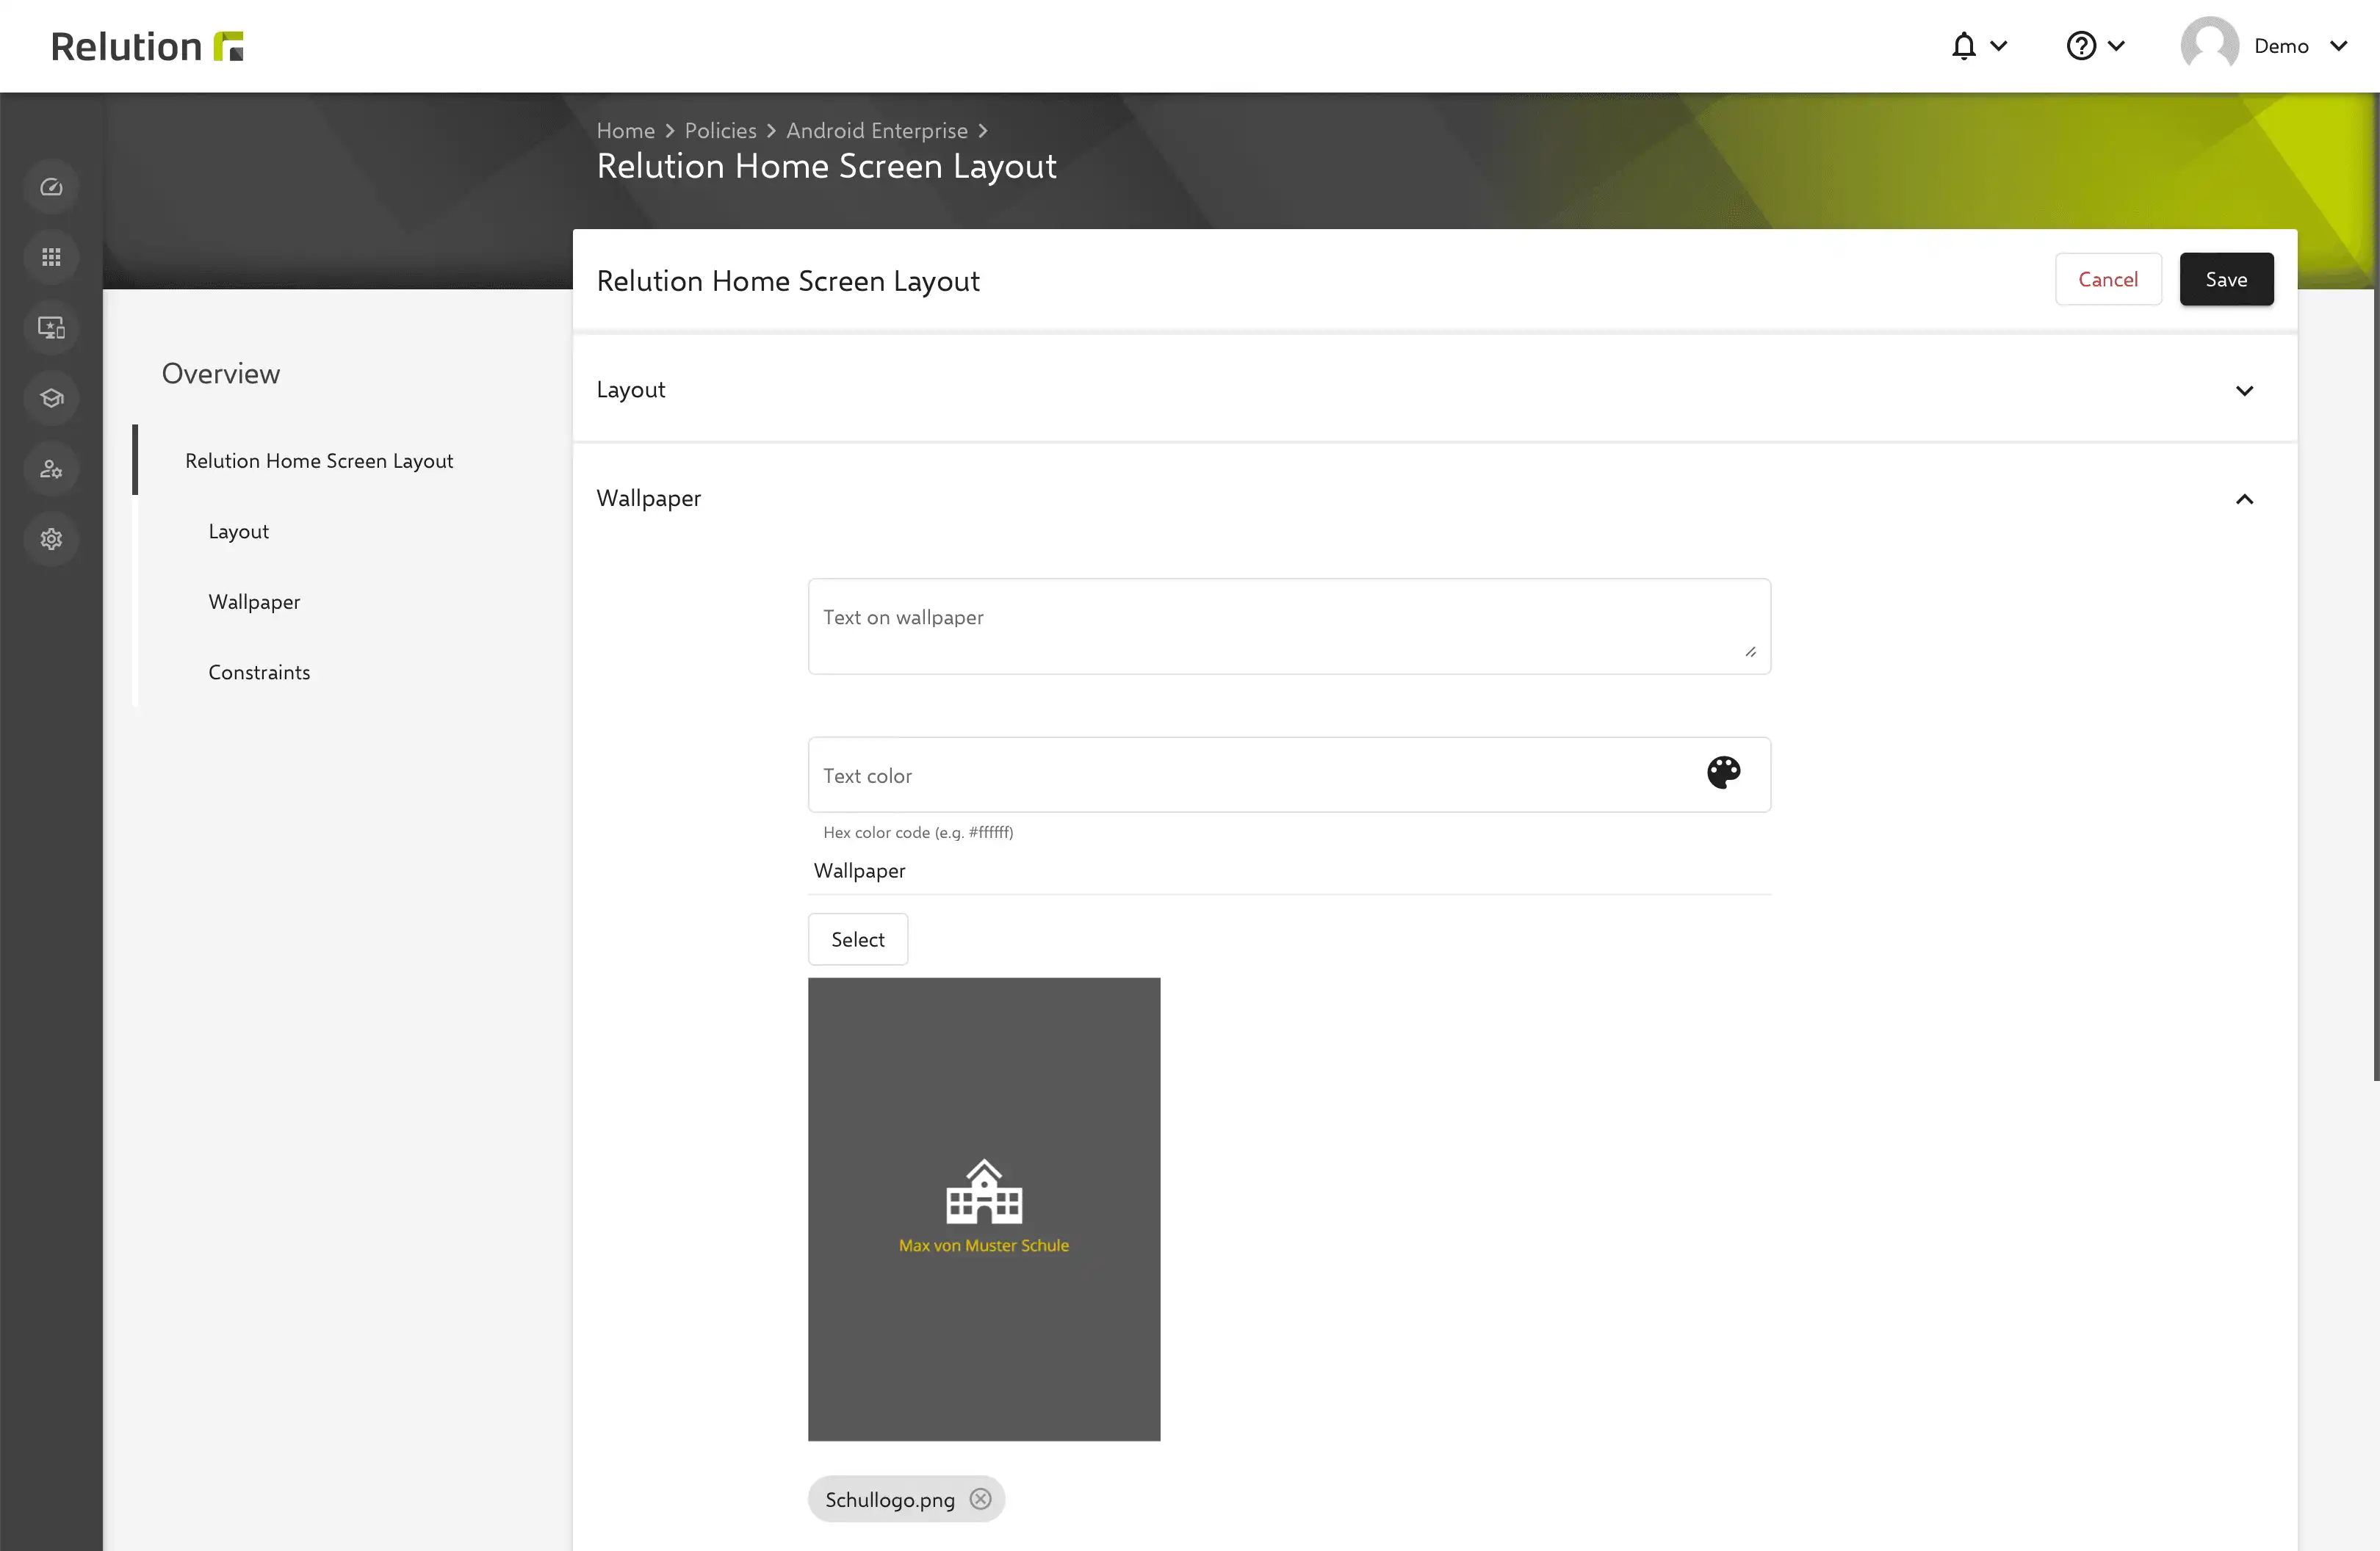The height and width of the screenshot is (1551, 2380).
Task: Expand the Layout section
Action: pos(1434,390)
